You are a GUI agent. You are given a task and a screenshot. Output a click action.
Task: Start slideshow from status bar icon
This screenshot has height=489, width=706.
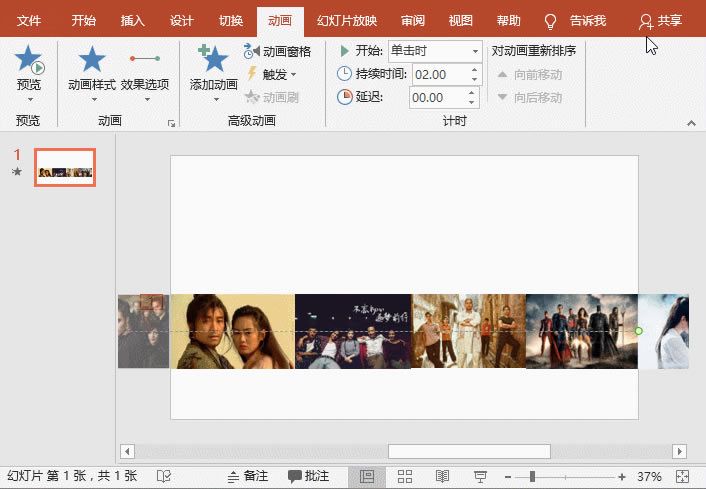(x=480, y=477)
